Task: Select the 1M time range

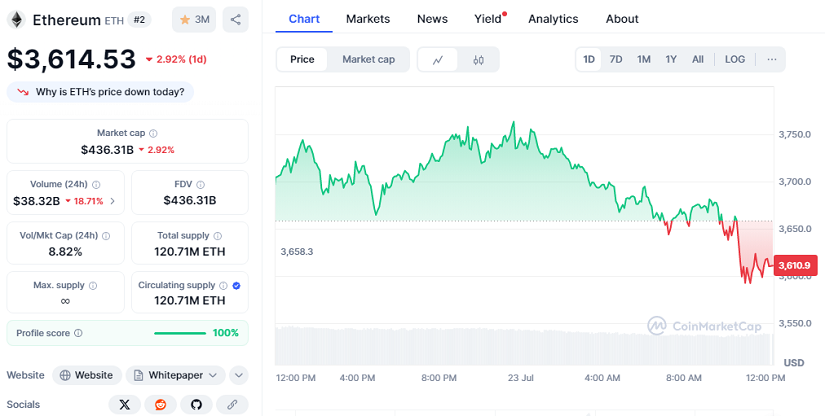Action: [643, 59]
